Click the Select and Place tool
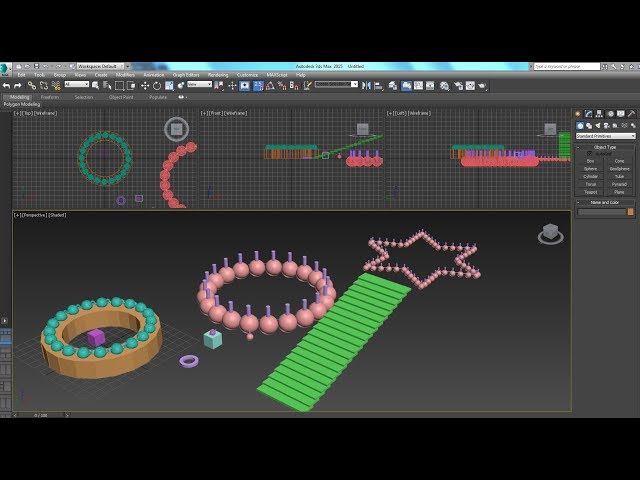Image resolution: width=640 pixels, height=480 pixels. pos(181,86)
